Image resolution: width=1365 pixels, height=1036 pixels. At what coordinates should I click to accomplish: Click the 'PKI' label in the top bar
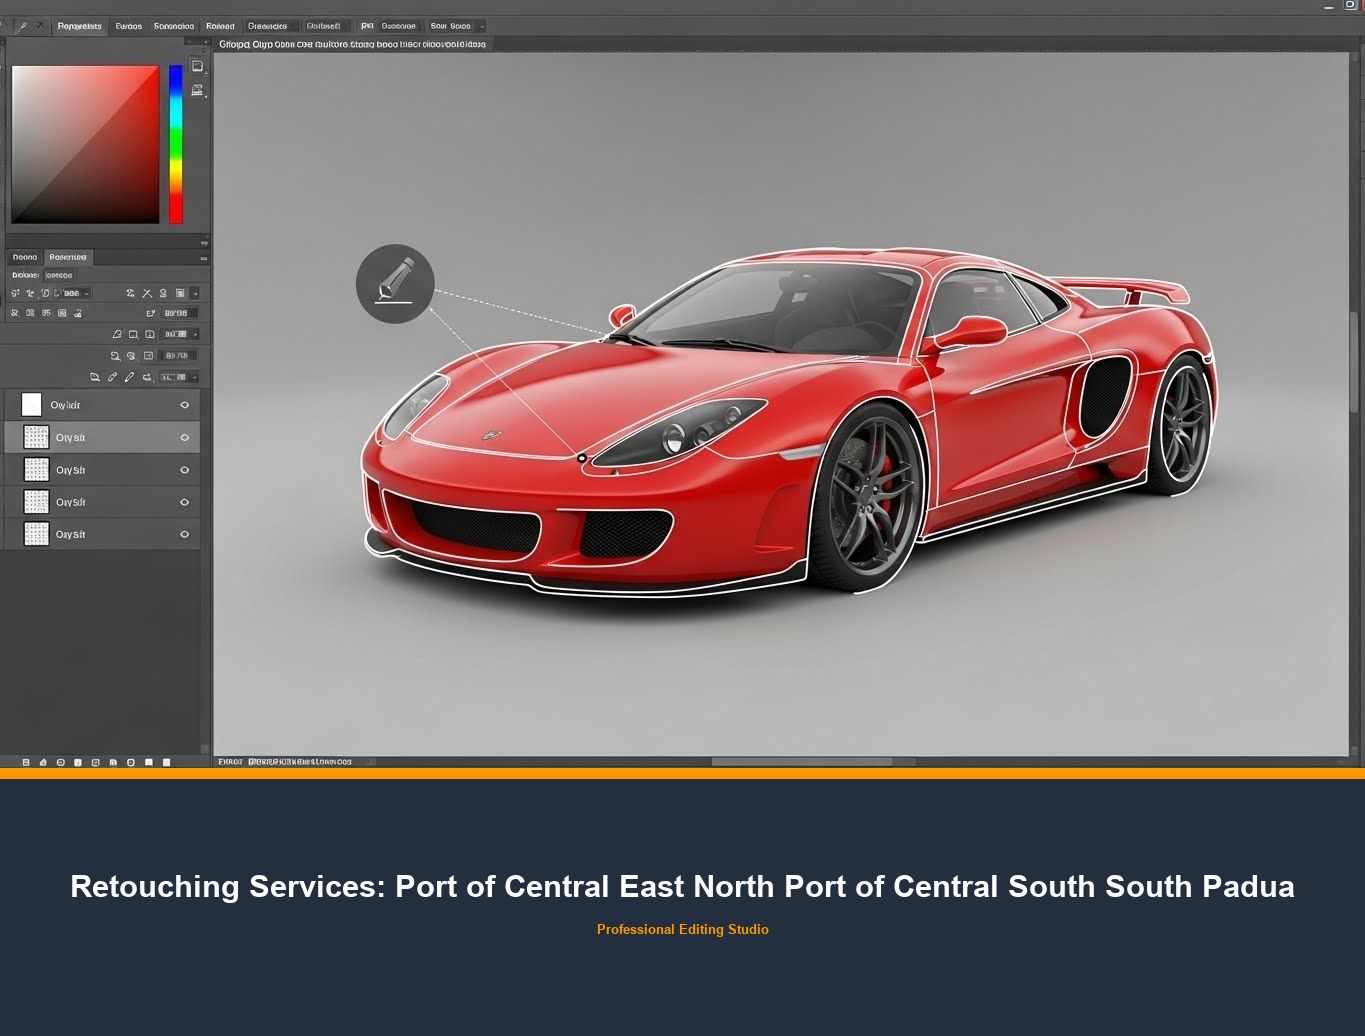[367, 26]
